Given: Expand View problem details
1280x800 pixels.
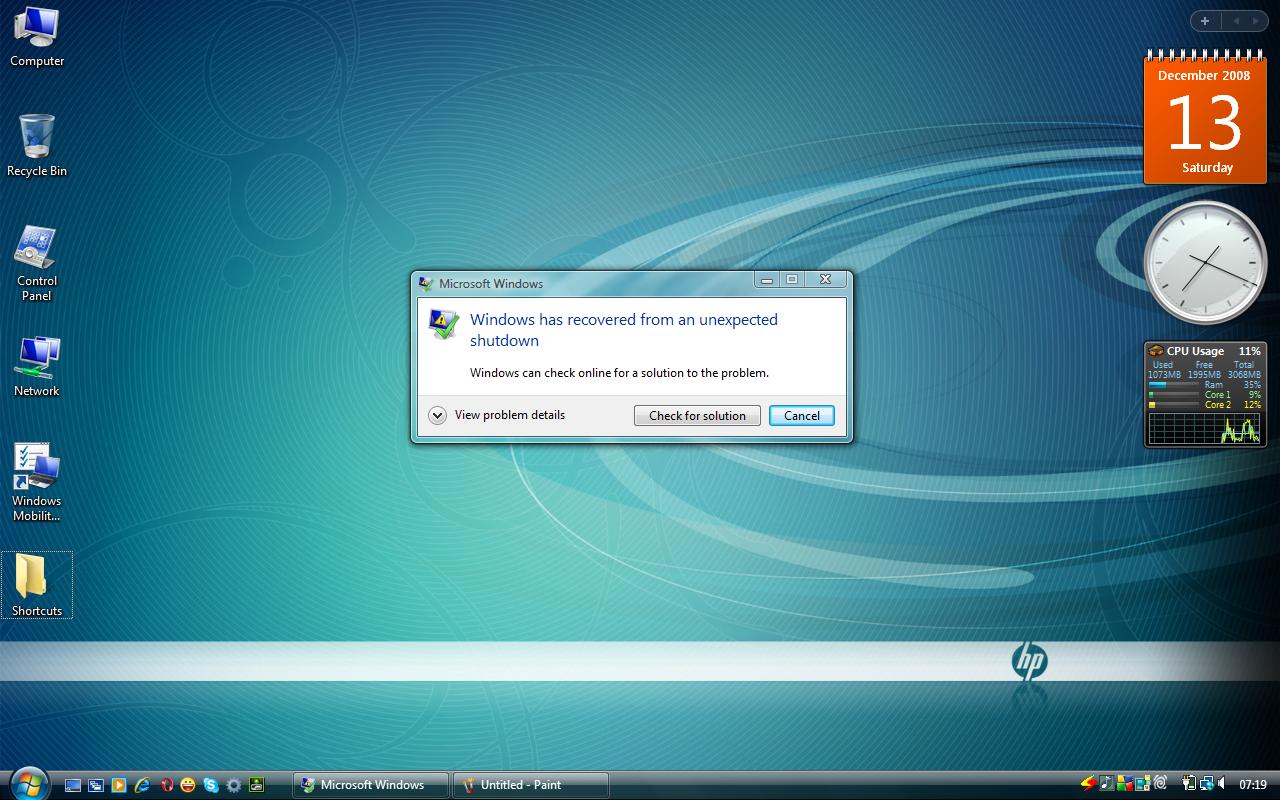Looking at the screenshot, I should 497,415.
